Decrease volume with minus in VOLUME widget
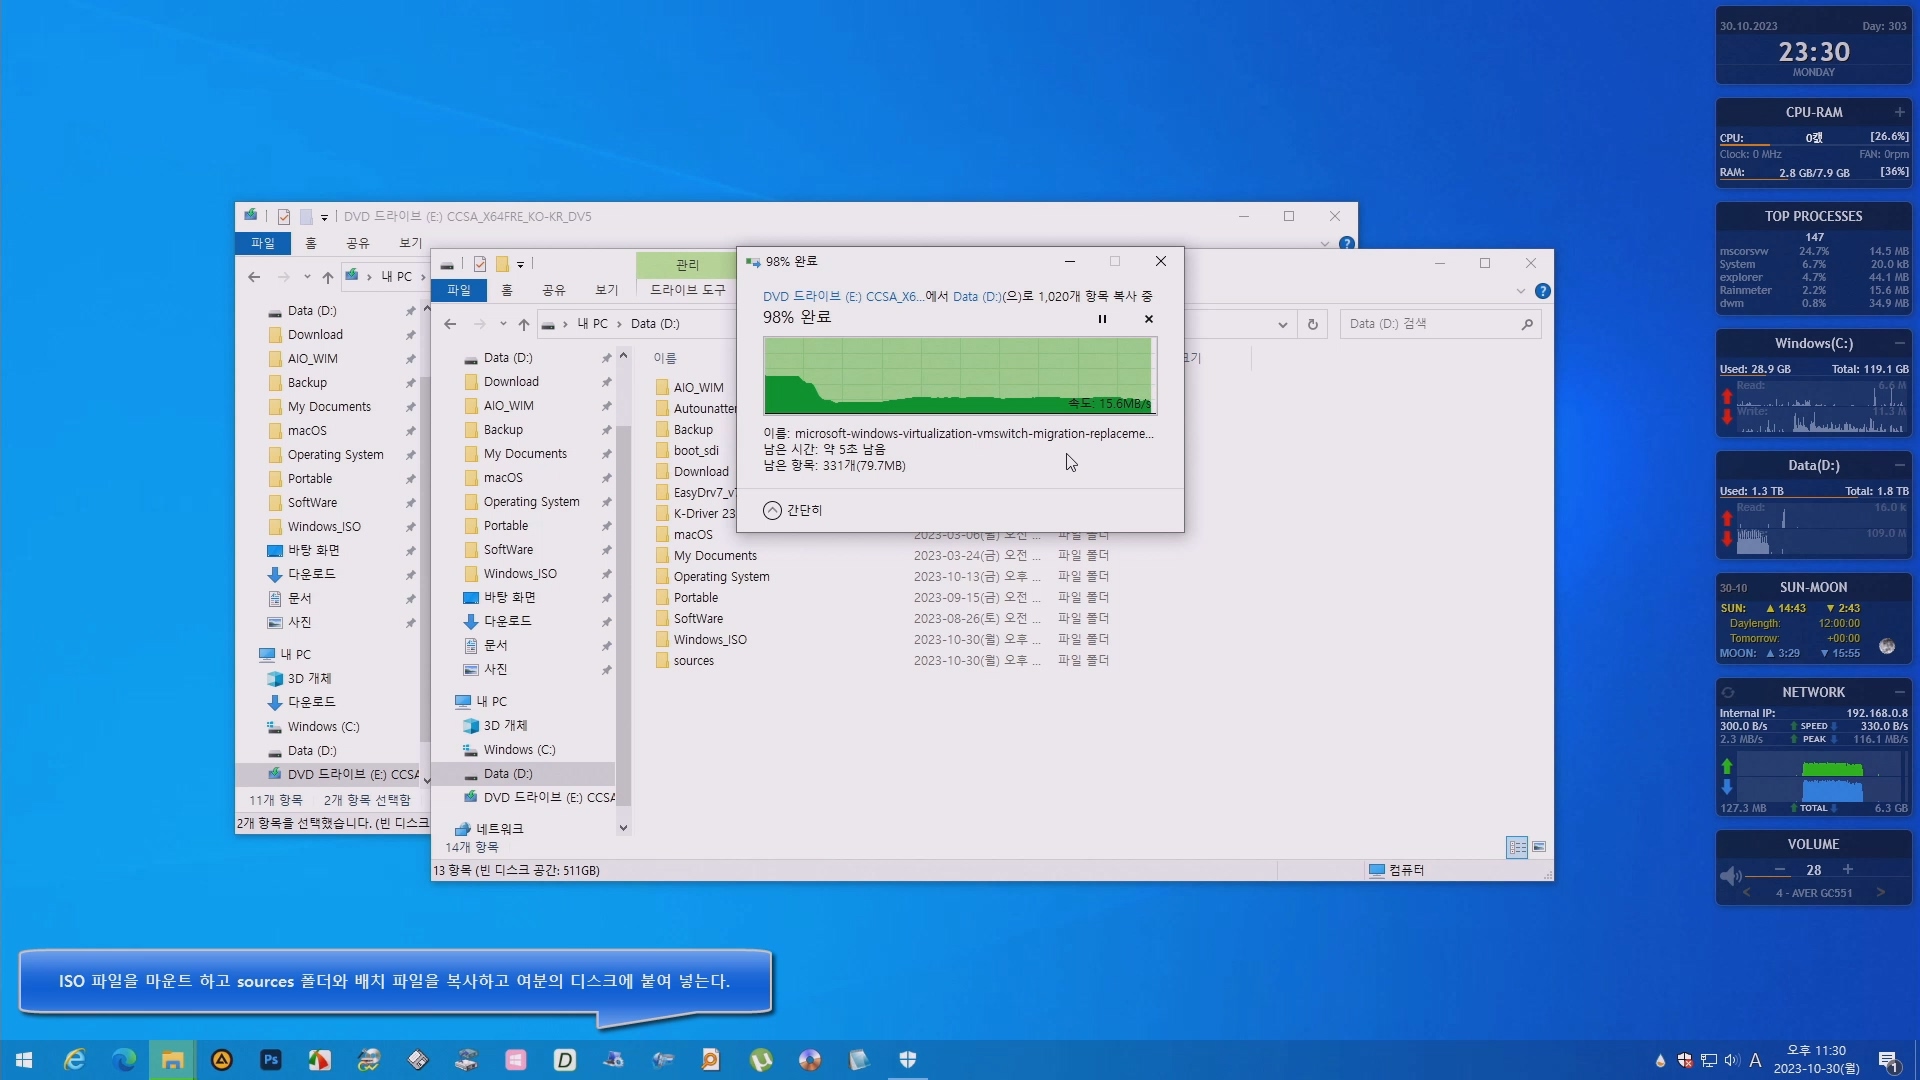This screenshot has width=1920, height=1080. [x=1780, y=870]
